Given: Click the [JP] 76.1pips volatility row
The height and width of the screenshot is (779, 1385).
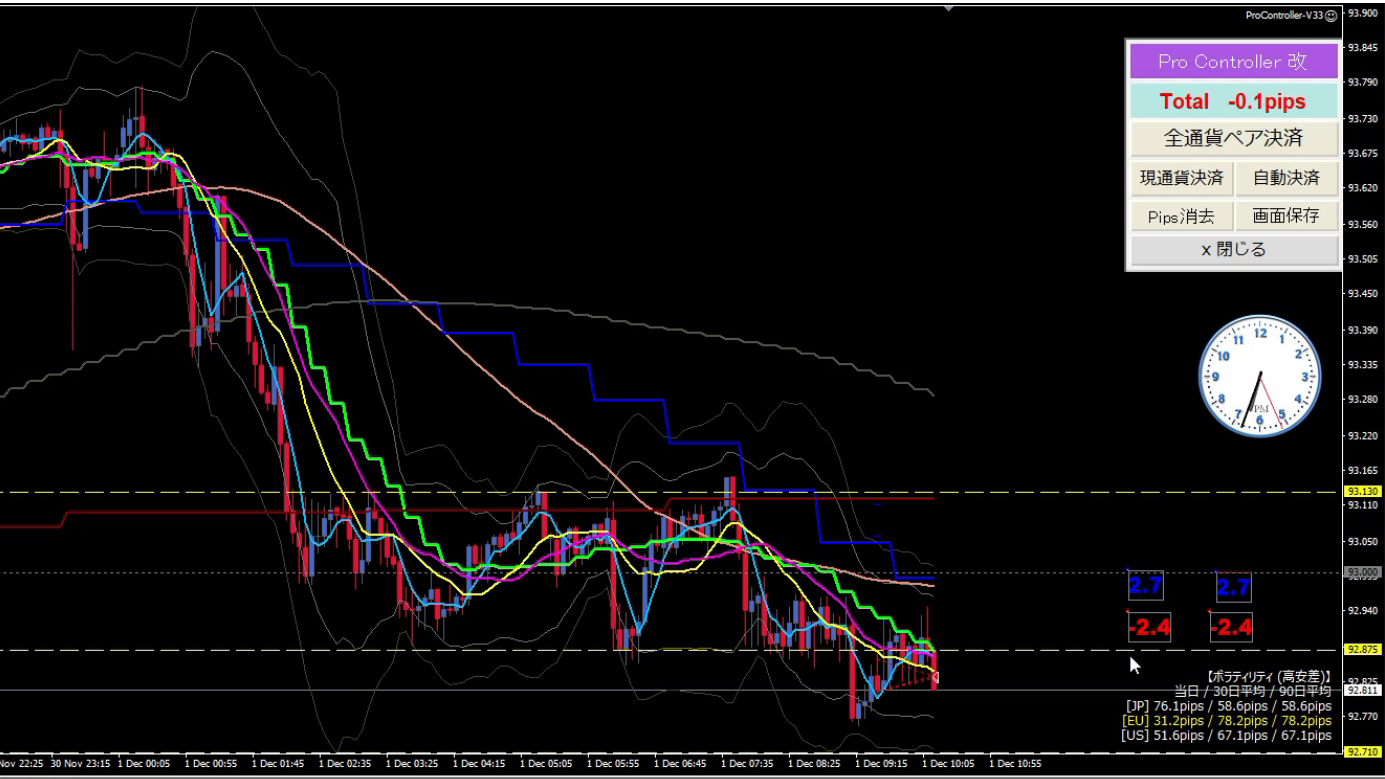Looking at the screenshot, I should 1227,706.
